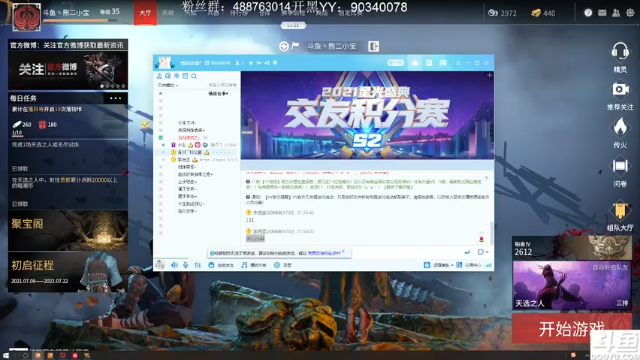Click the rank 2612 panel
640x360 pixels.
(572, 248)
